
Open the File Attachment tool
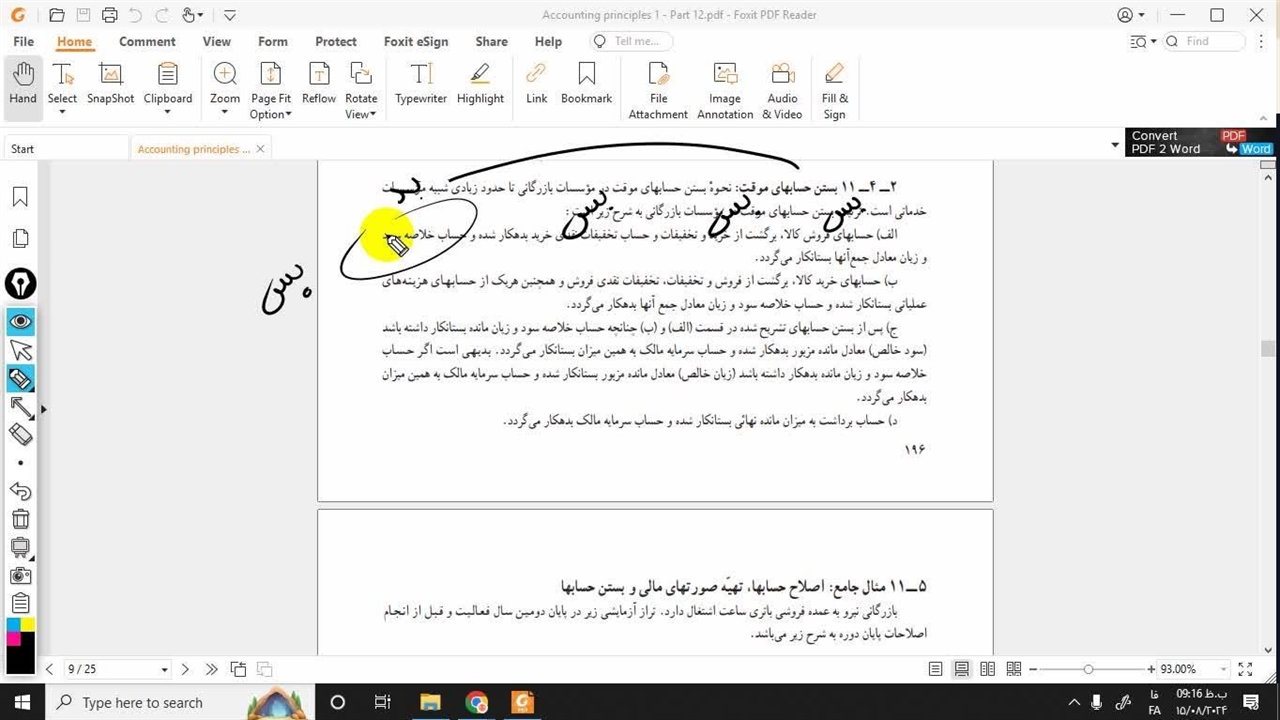tap(658, 90)
